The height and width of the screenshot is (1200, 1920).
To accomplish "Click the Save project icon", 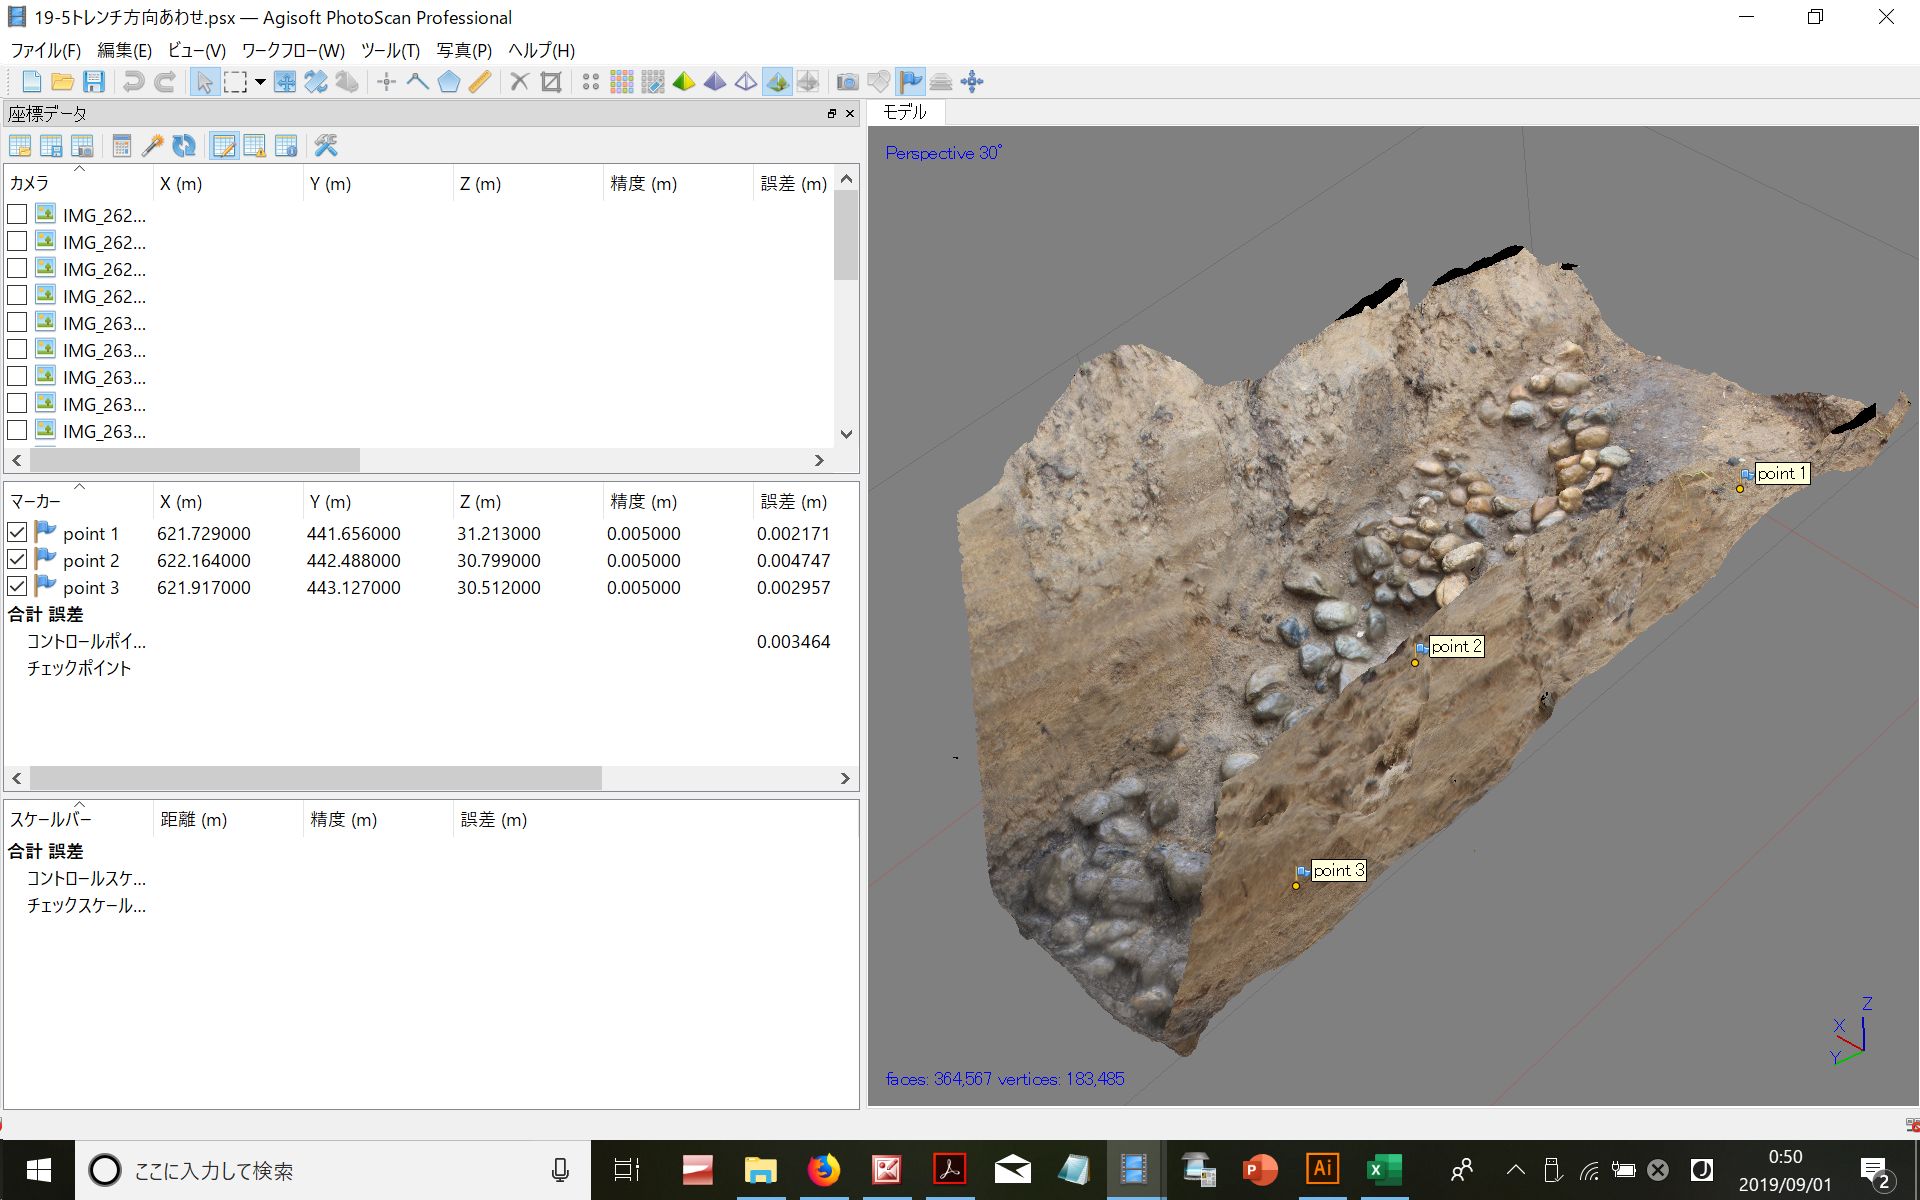I will click(x=94, y=82).
